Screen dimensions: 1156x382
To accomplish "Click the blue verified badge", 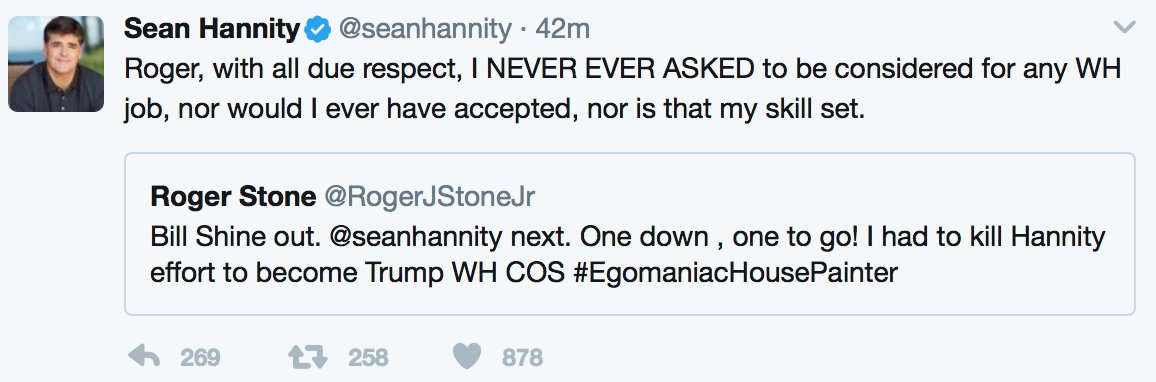I will pos(318,29).
